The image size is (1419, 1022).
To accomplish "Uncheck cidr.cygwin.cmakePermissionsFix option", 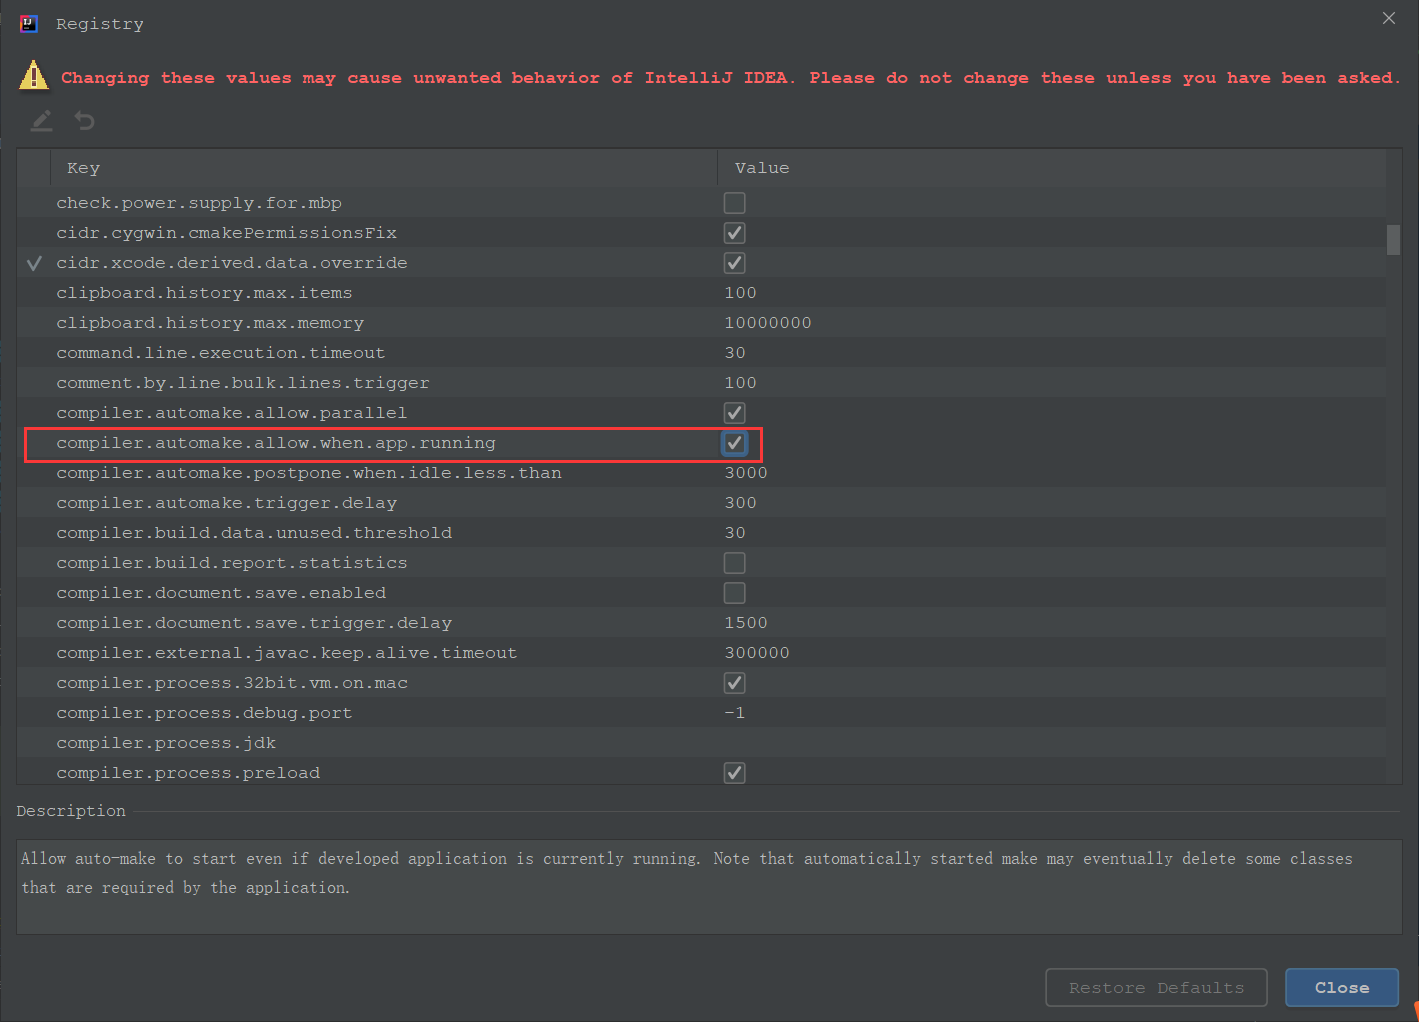I will 734,233.
